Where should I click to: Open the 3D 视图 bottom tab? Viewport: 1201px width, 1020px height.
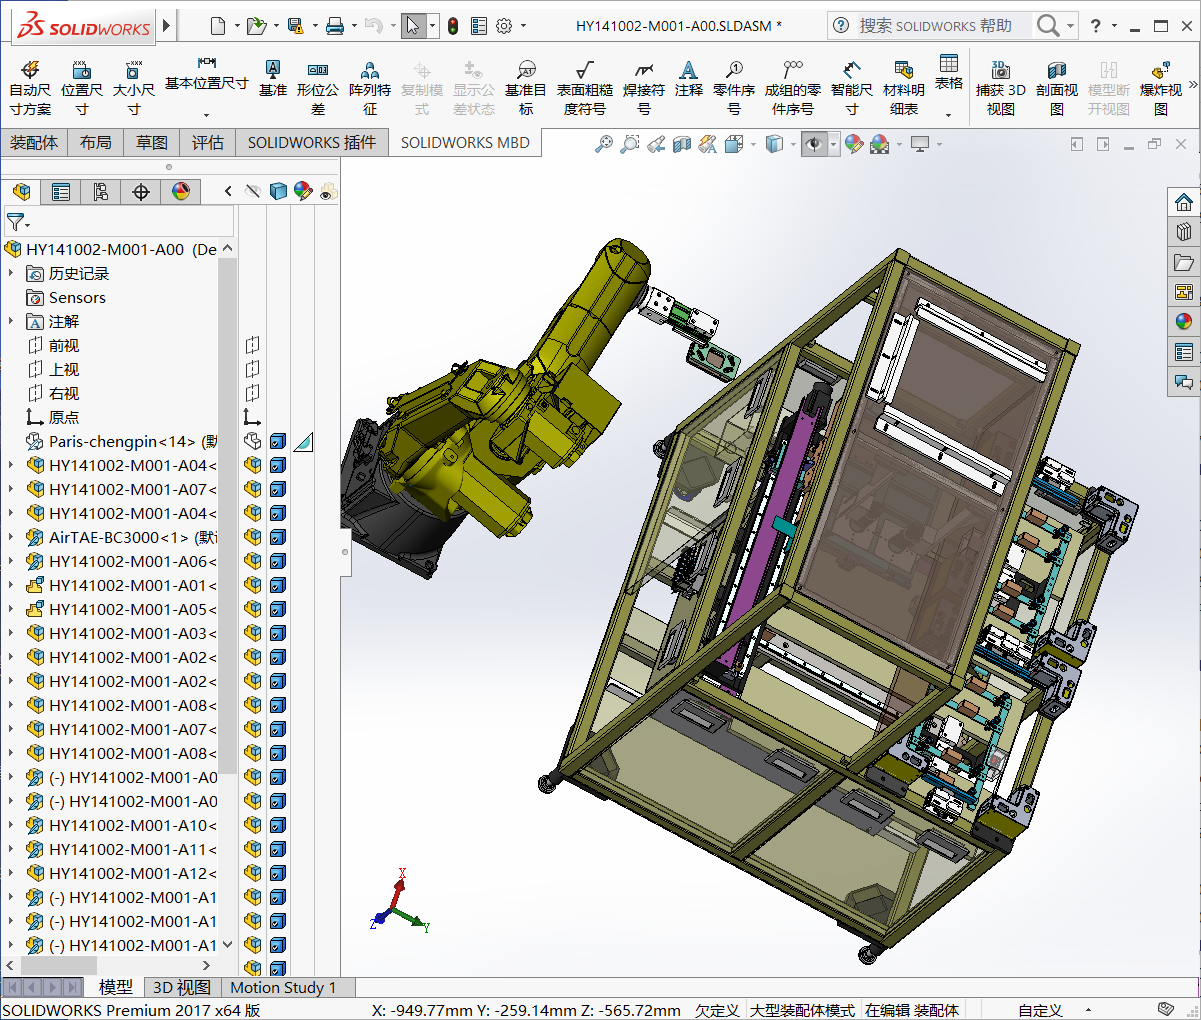pos(181,988)
